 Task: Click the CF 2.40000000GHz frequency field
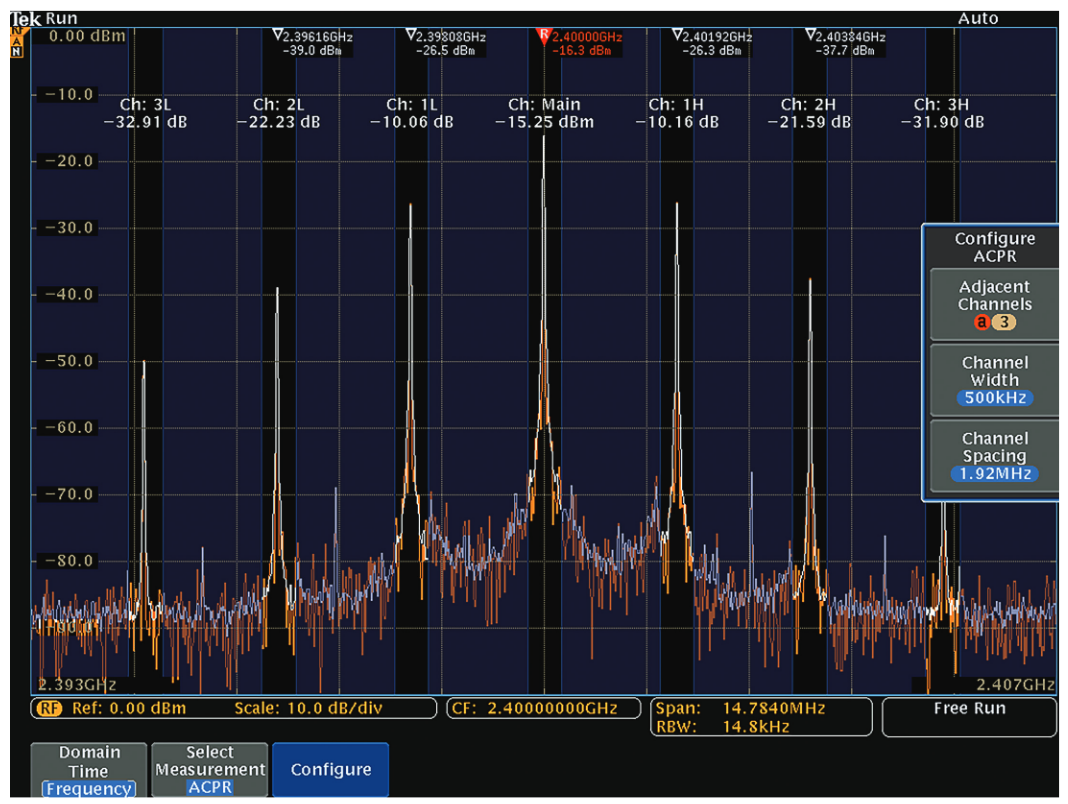pyautogui.click(x=547, y=708)
